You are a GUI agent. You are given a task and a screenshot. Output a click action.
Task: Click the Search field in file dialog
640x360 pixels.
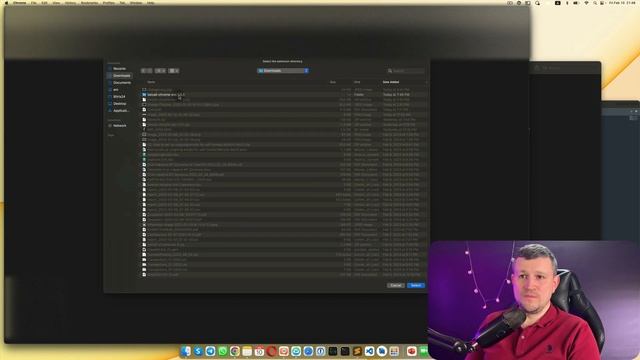click(406, 71)
